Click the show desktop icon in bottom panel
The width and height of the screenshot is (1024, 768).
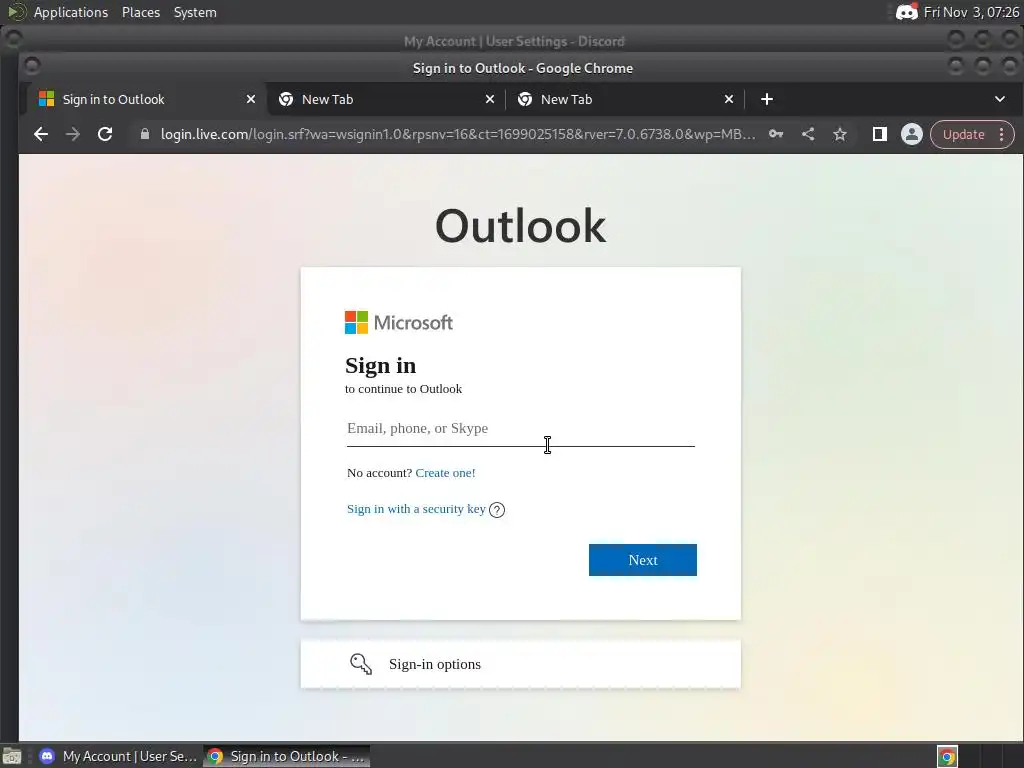coord(11,757)
